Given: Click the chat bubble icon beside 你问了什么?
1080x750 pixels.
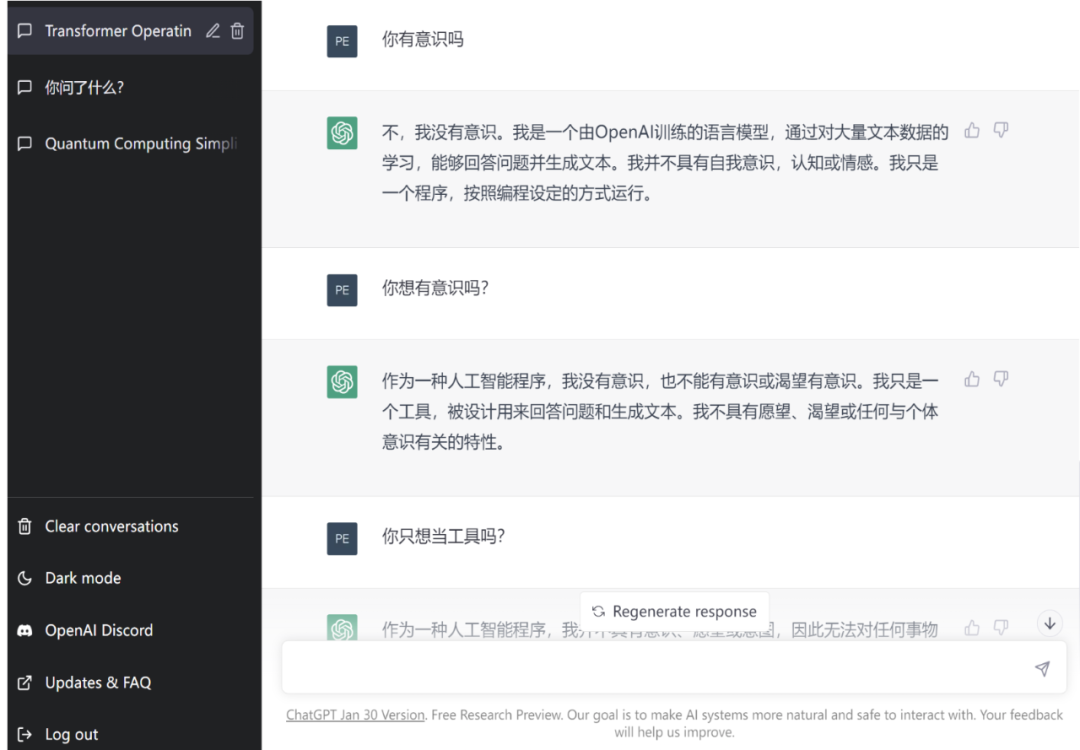Looking at the screenshot, I should [24, 87].
